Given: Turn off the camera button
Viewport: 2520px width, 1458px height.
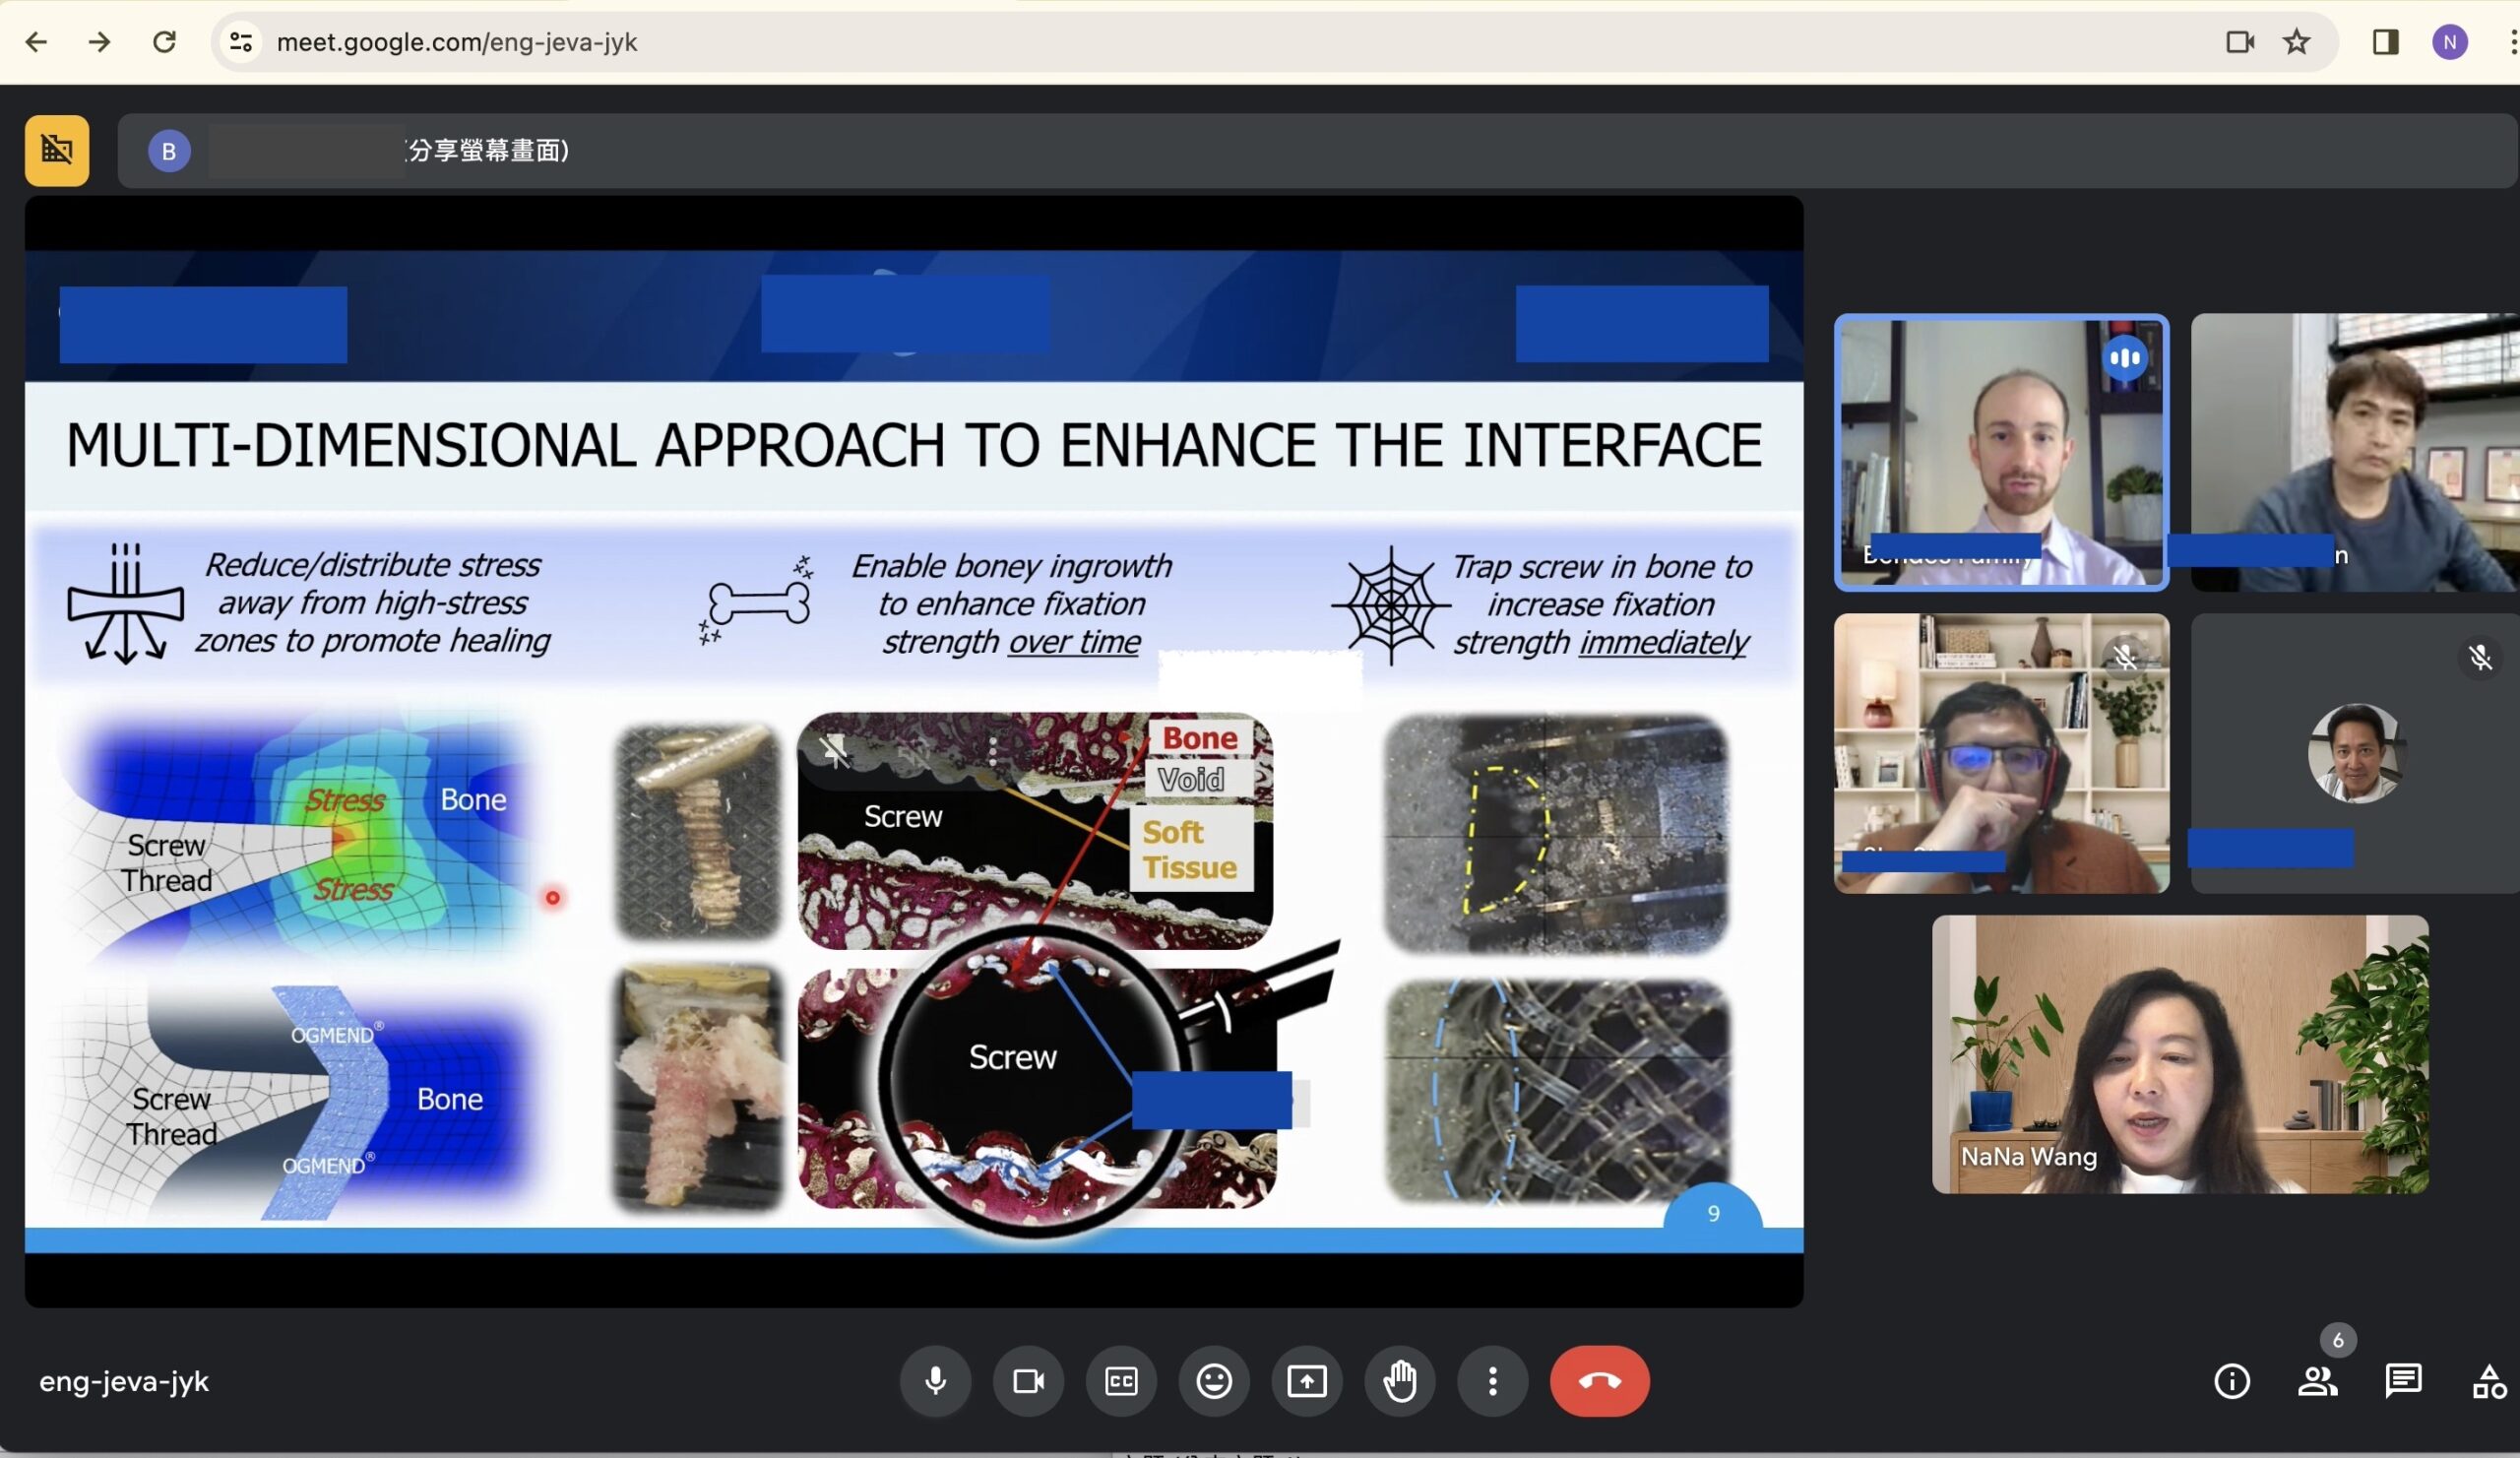Looking at the screenshot, I should [1028, 1381].
